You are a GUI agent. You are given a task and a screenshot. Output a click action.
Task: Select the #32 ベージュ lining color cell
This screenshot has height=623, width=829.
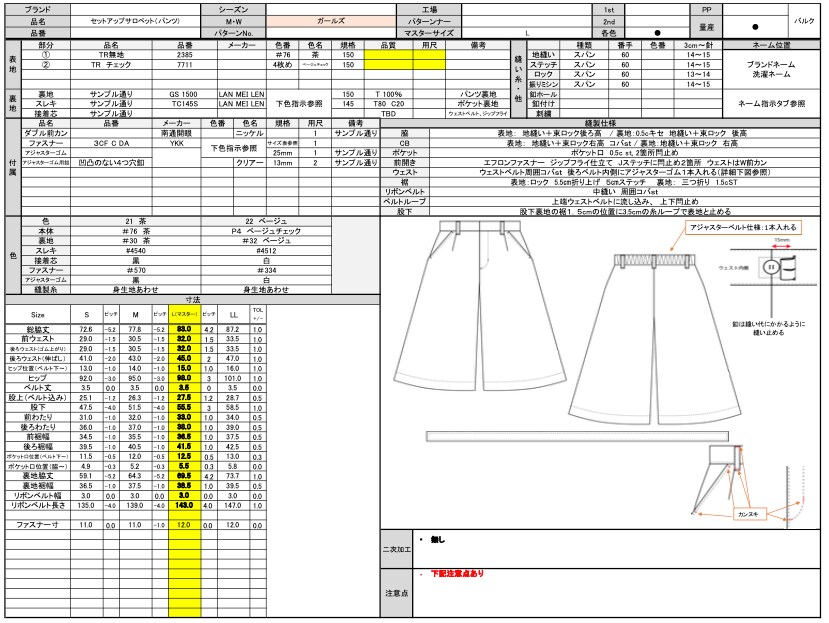[266, 241]
